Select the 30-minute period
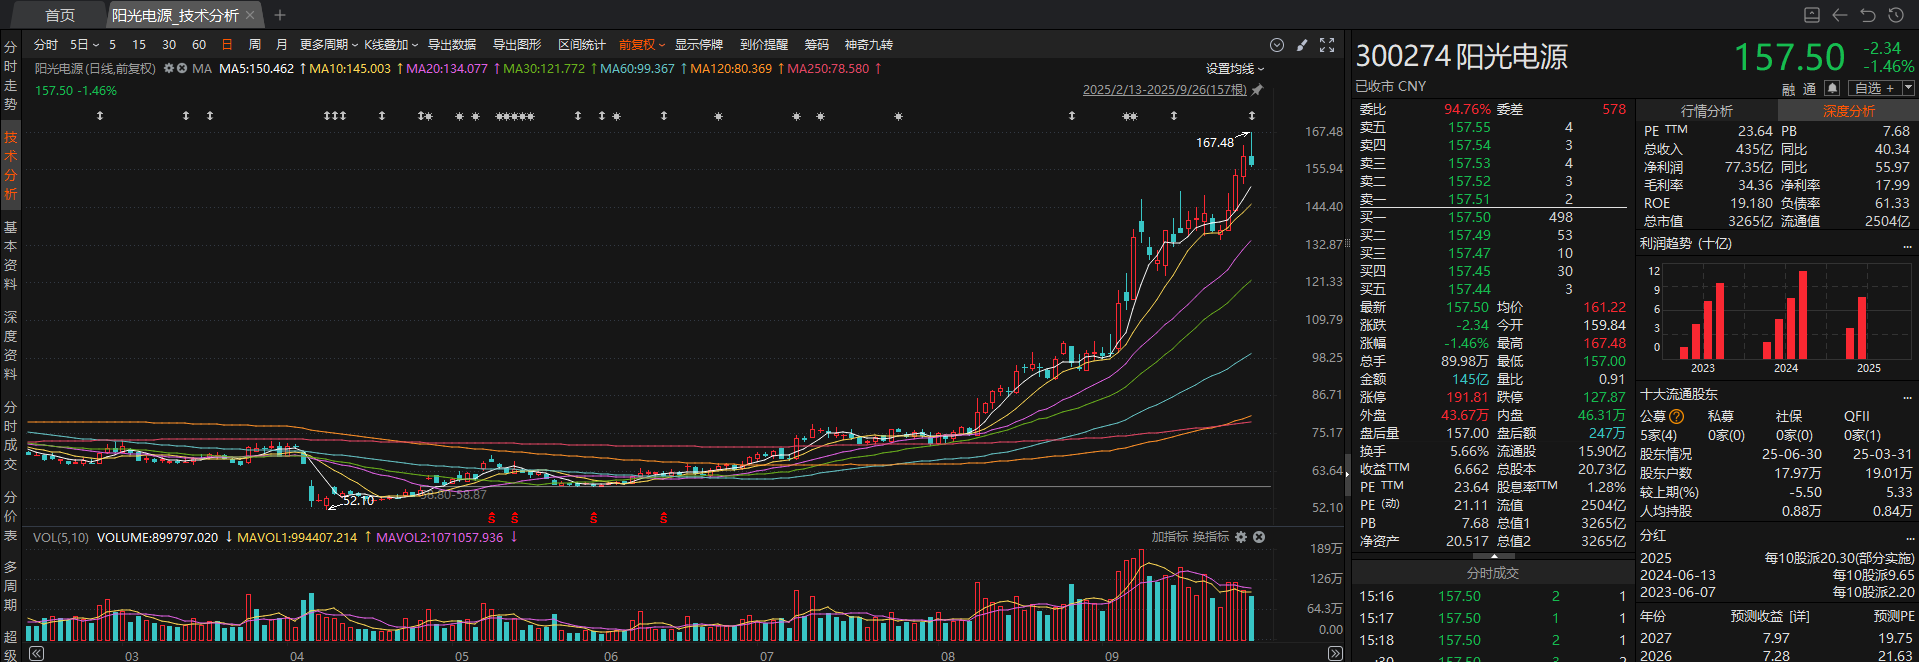The height and width of the screenshot is (662, 1919). click(x=169, y=45)
